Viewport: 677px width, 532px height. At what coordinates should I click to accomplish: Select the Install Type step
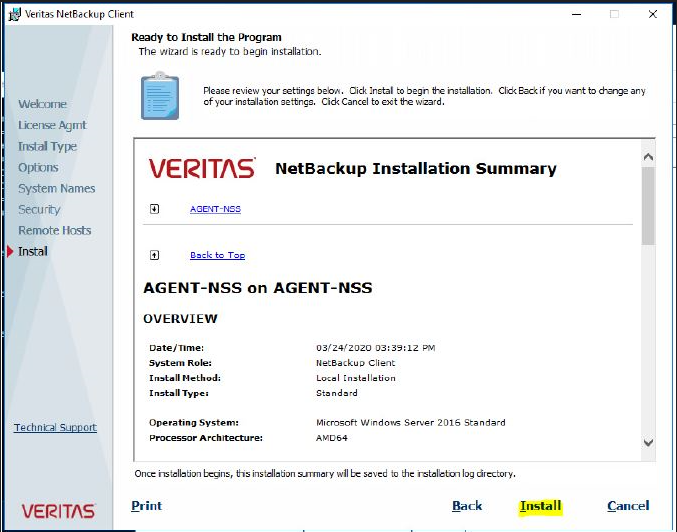click(x=47, y=146)
